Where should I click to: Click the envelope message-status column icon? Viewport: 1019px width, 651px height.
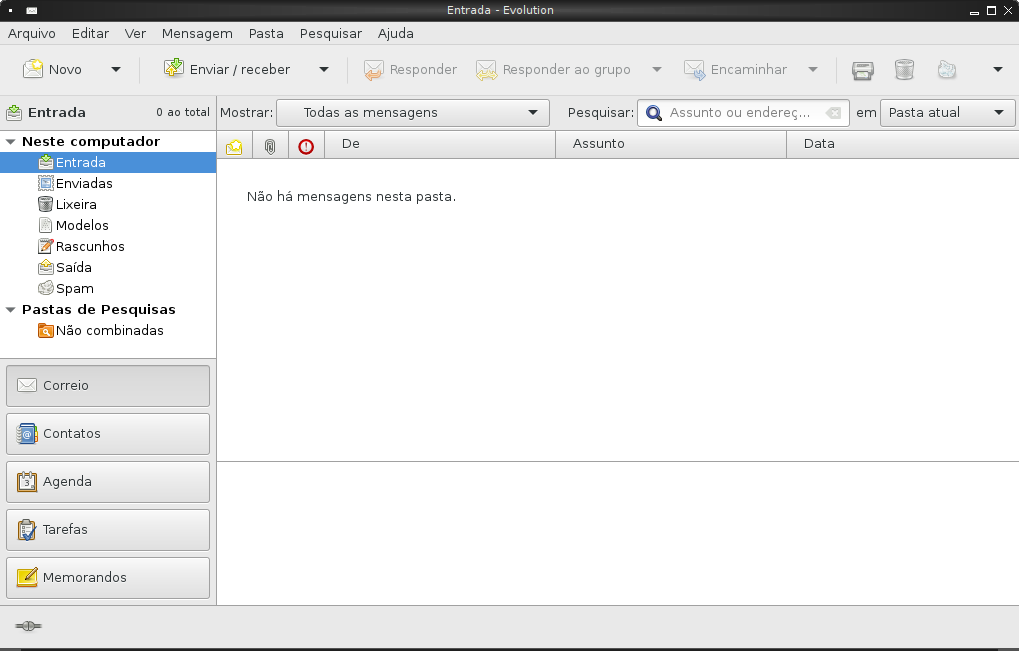[233, 144]
